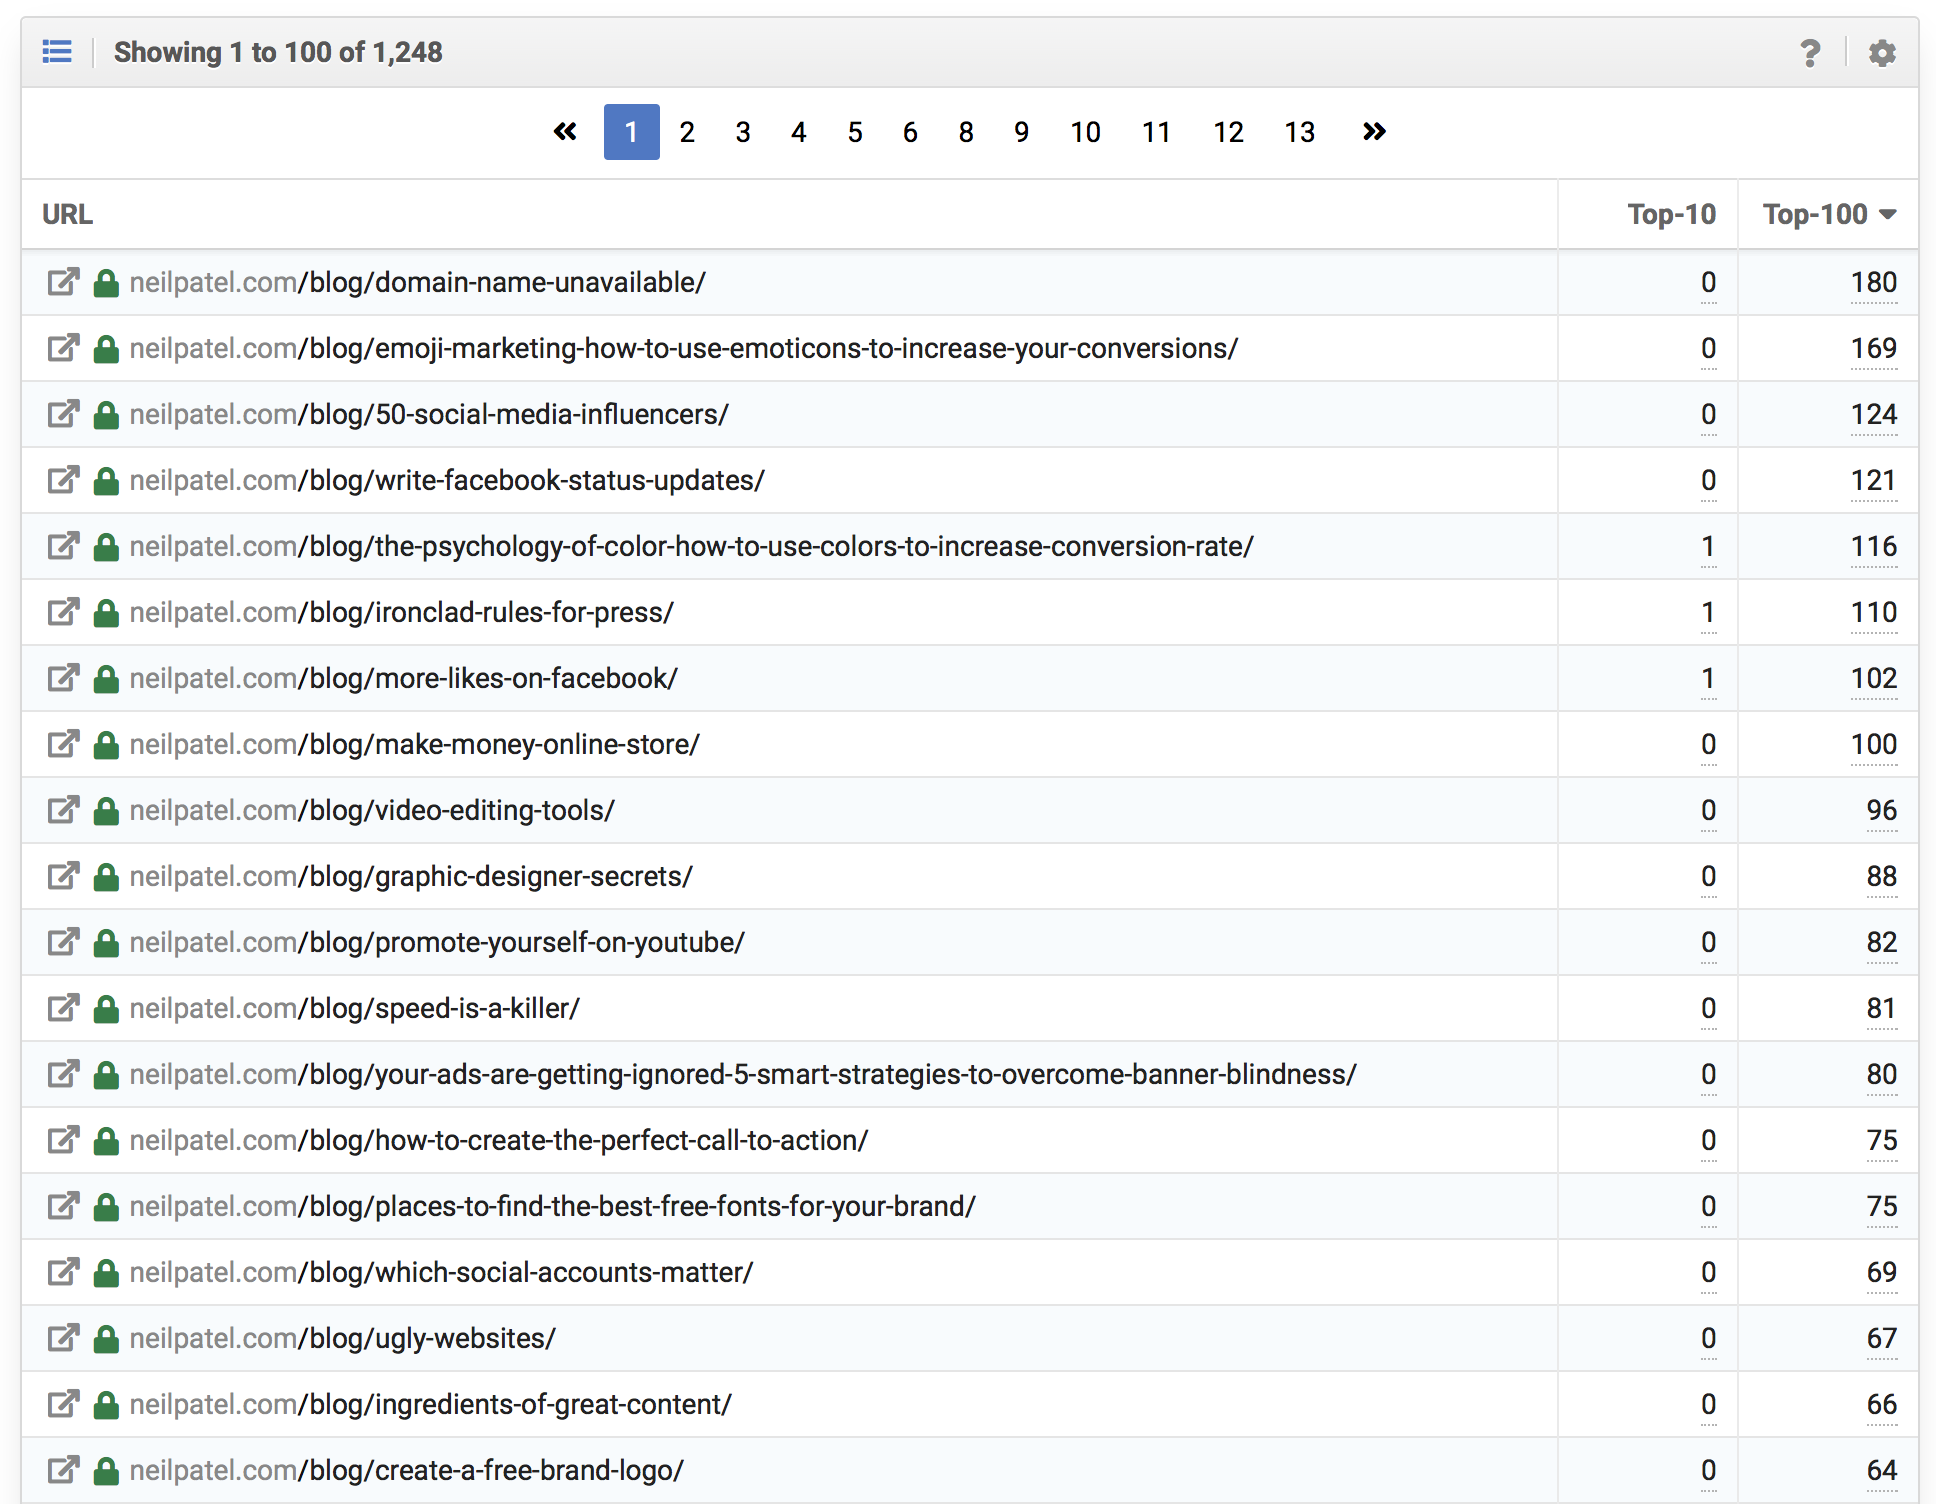Open external link icon for ironclad-rules-for-press row
Viewport: 1936px width, 1504px height.
tap(63, 612)
